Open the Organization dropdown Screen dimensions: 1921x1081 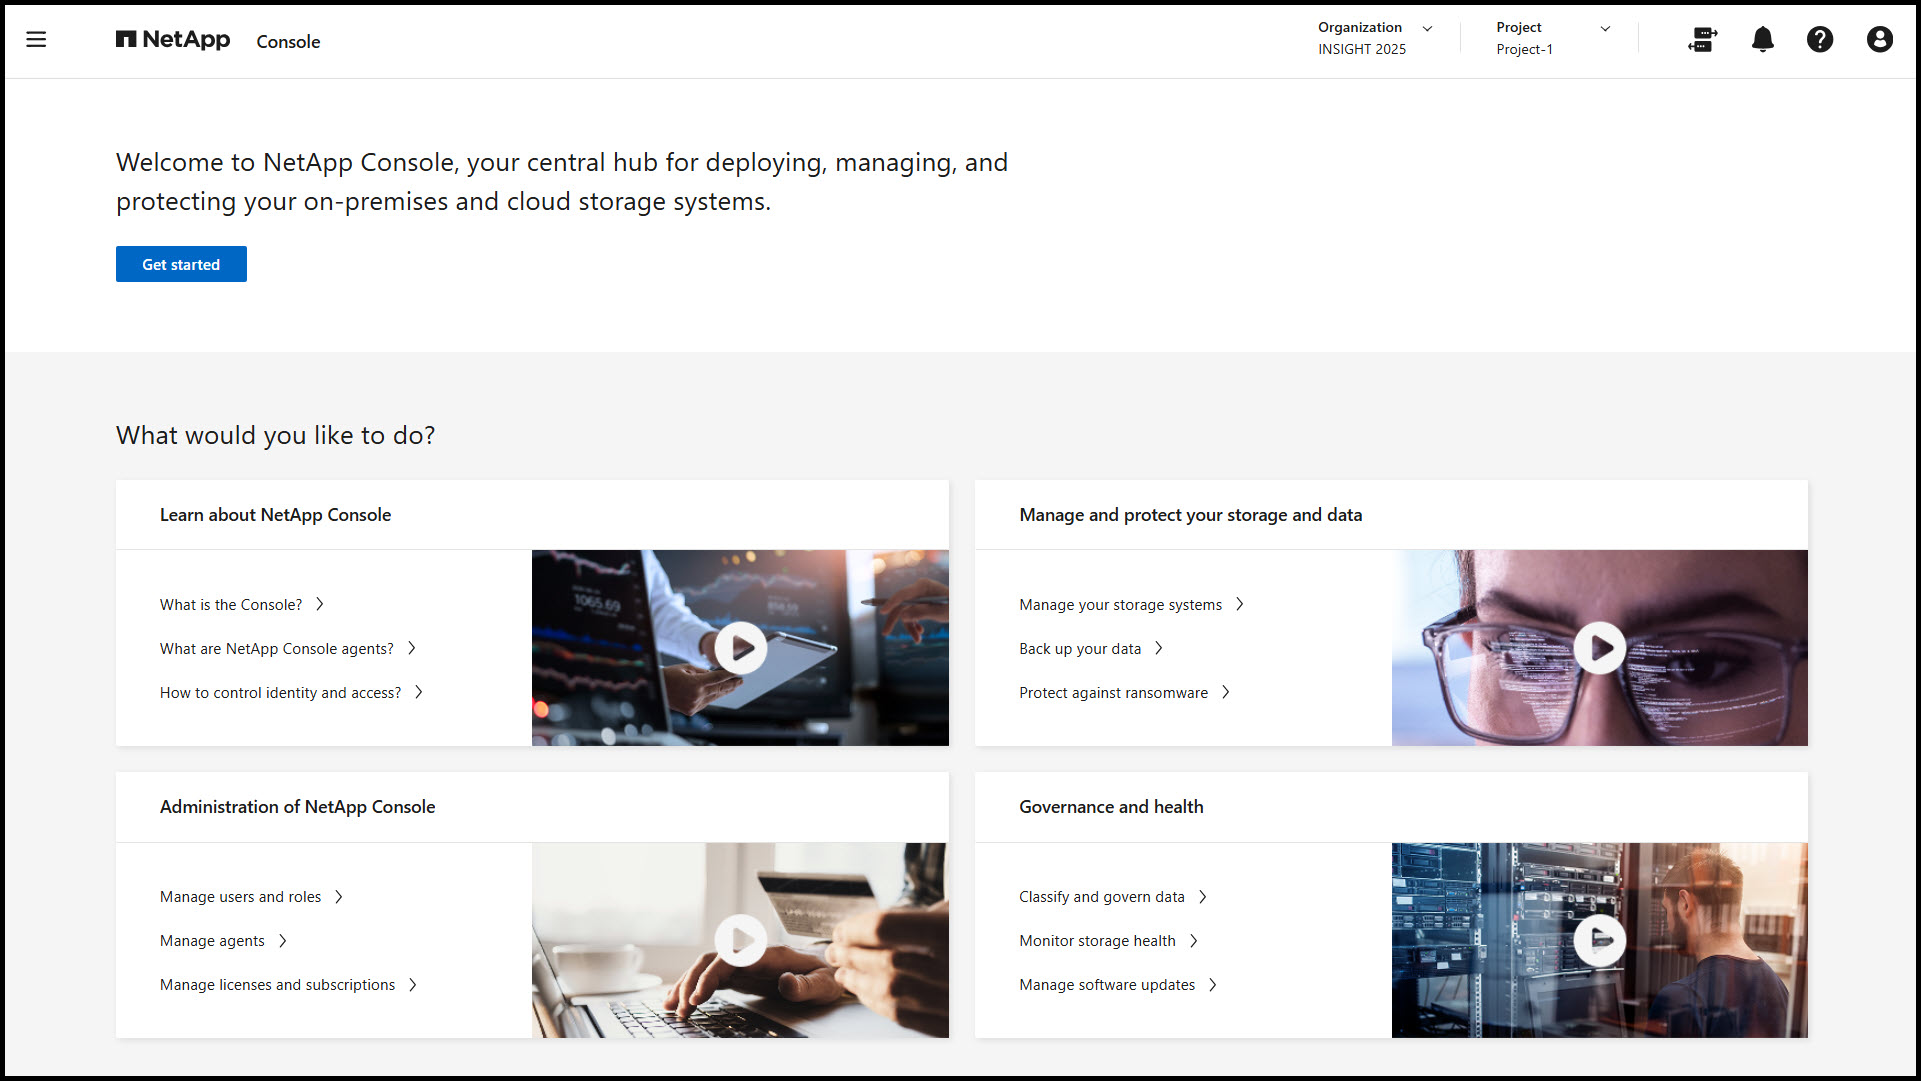tap(1427, 28)
